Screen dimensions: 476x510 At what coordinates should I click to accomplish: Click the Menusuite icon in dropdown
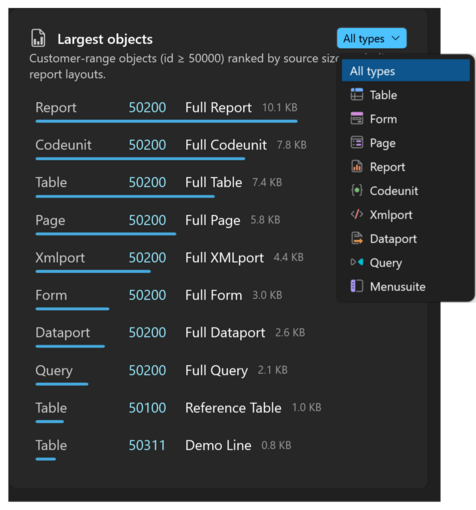point(357,286)
